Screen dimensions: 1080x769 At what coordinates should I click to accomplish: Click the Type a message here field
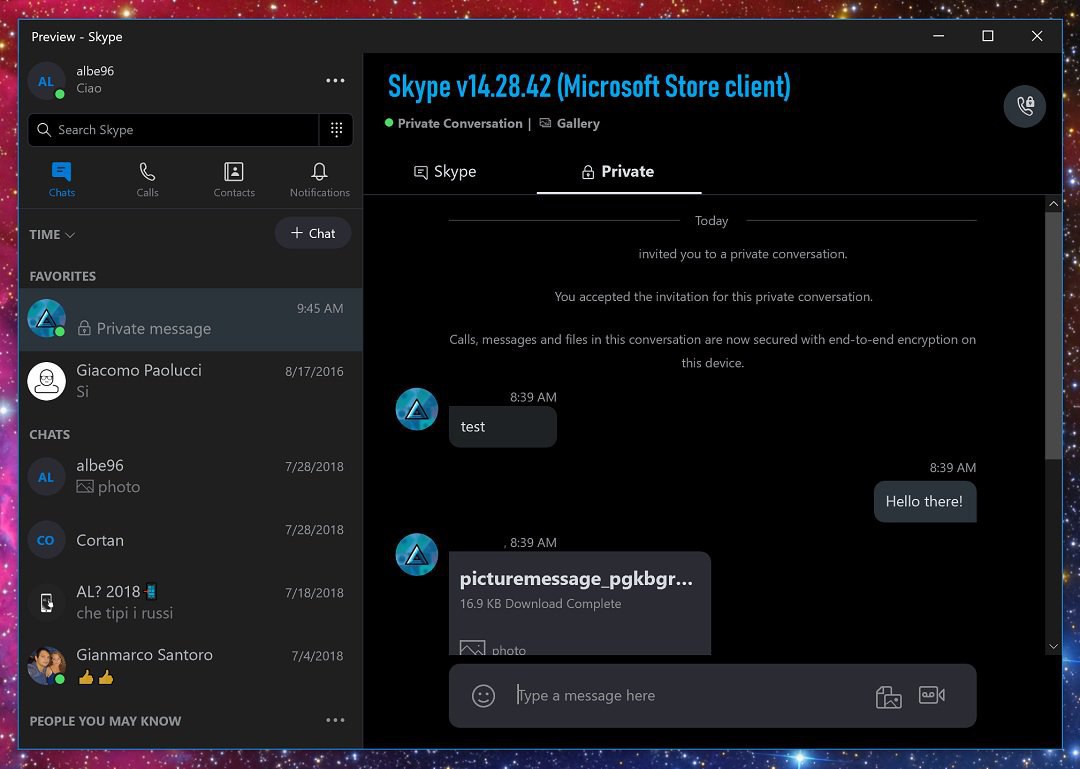click(689, 696)
